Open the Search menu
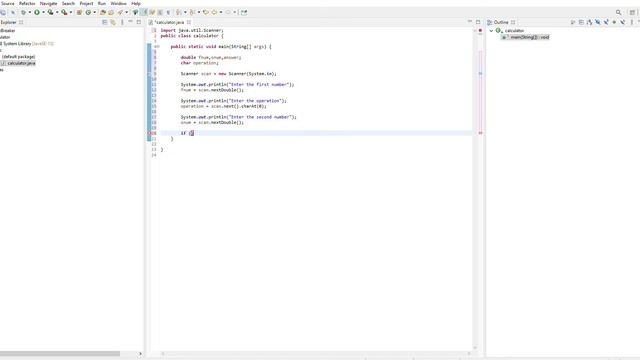This screenshot has width=640, height=360. pos(68,3)
